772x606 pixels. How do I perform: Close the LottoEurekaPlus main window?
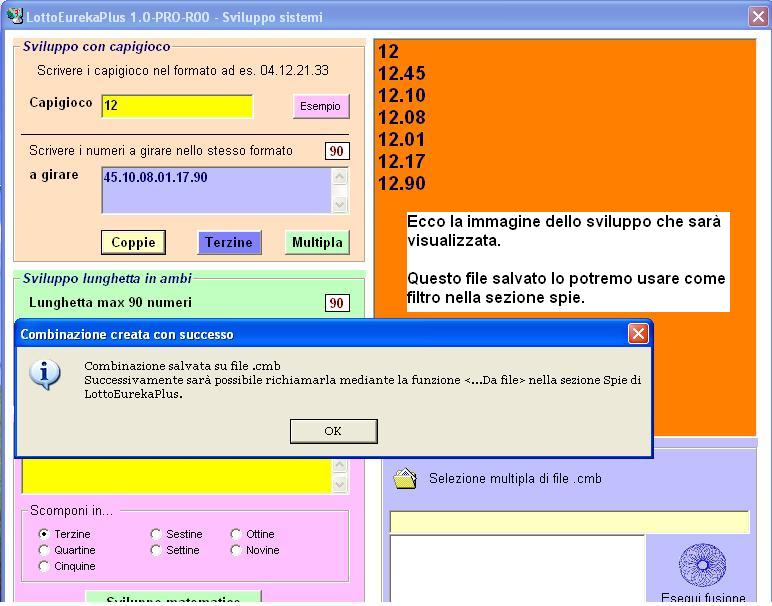pyautogui.click(x=758, y=16)
